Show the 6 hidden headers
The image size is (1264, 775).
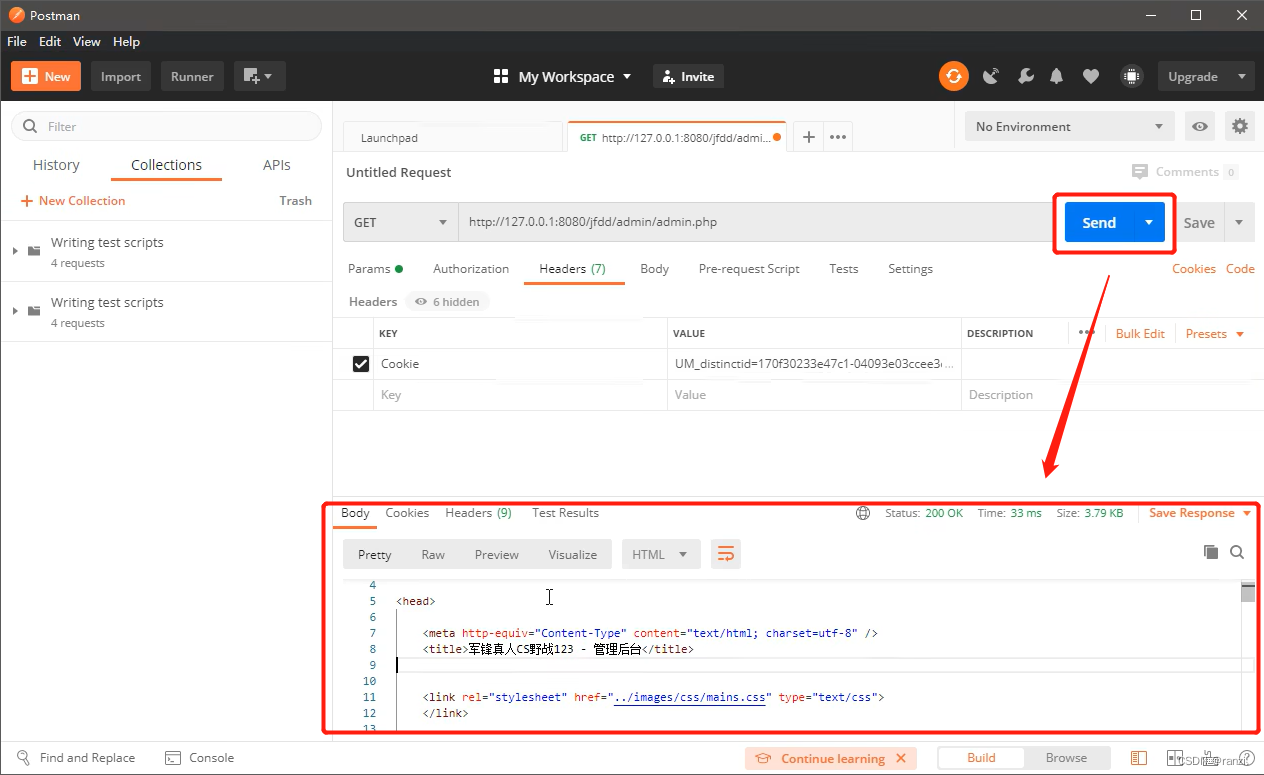(x=447, y=301)
